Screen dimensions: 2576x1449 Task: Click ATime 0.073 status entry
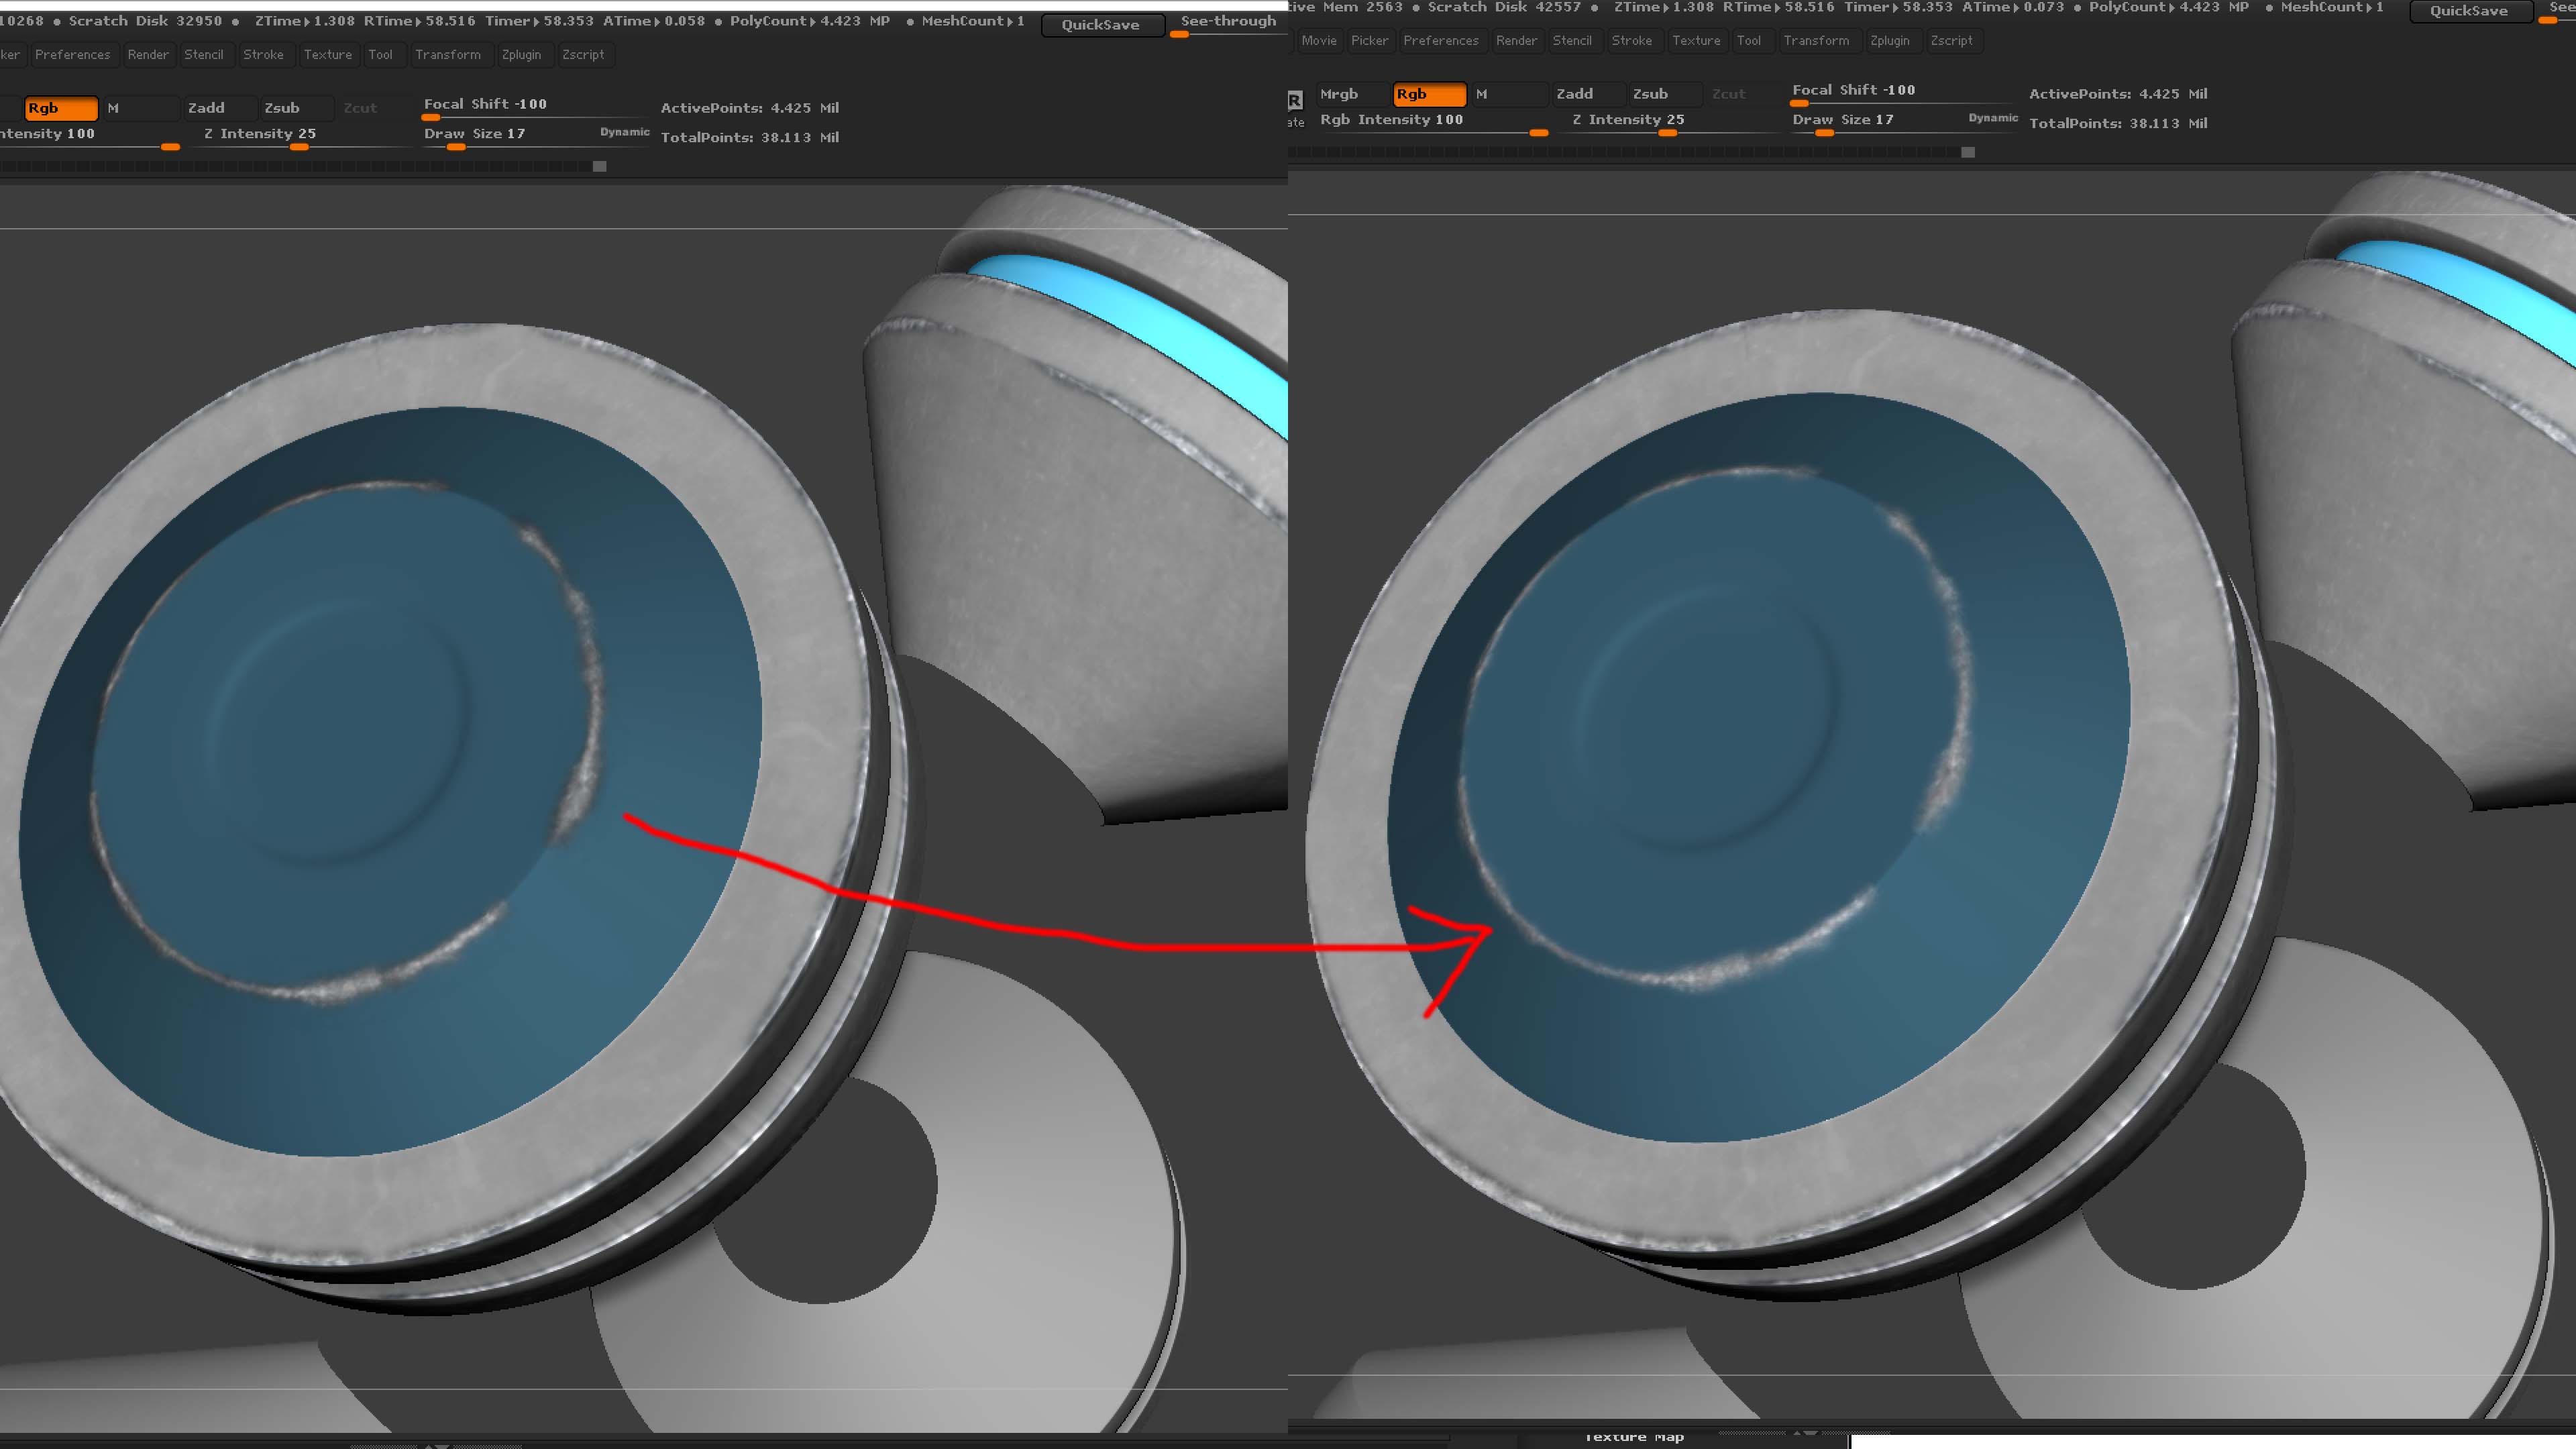coord(2013,7)
